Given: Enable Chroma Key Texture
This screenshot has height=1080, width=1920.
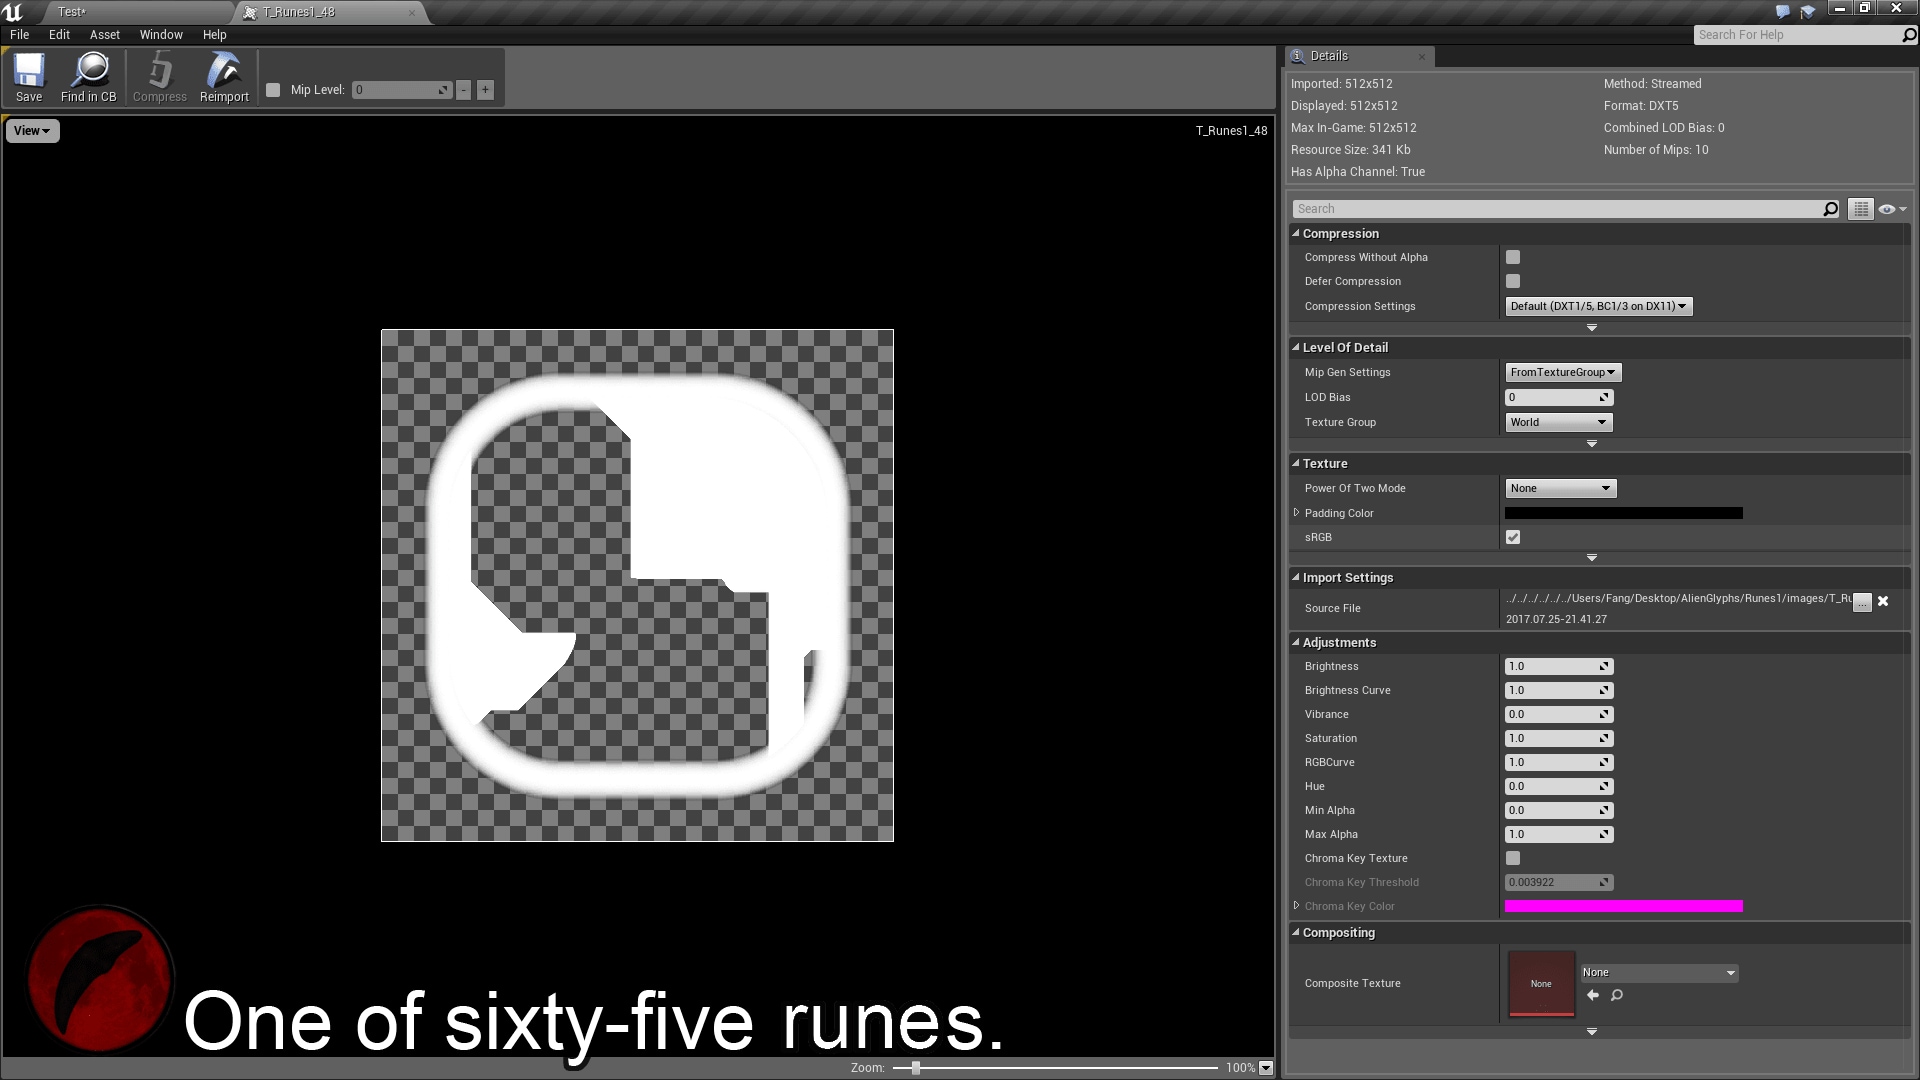Looking at the screenshot, I should [1513, 858].
